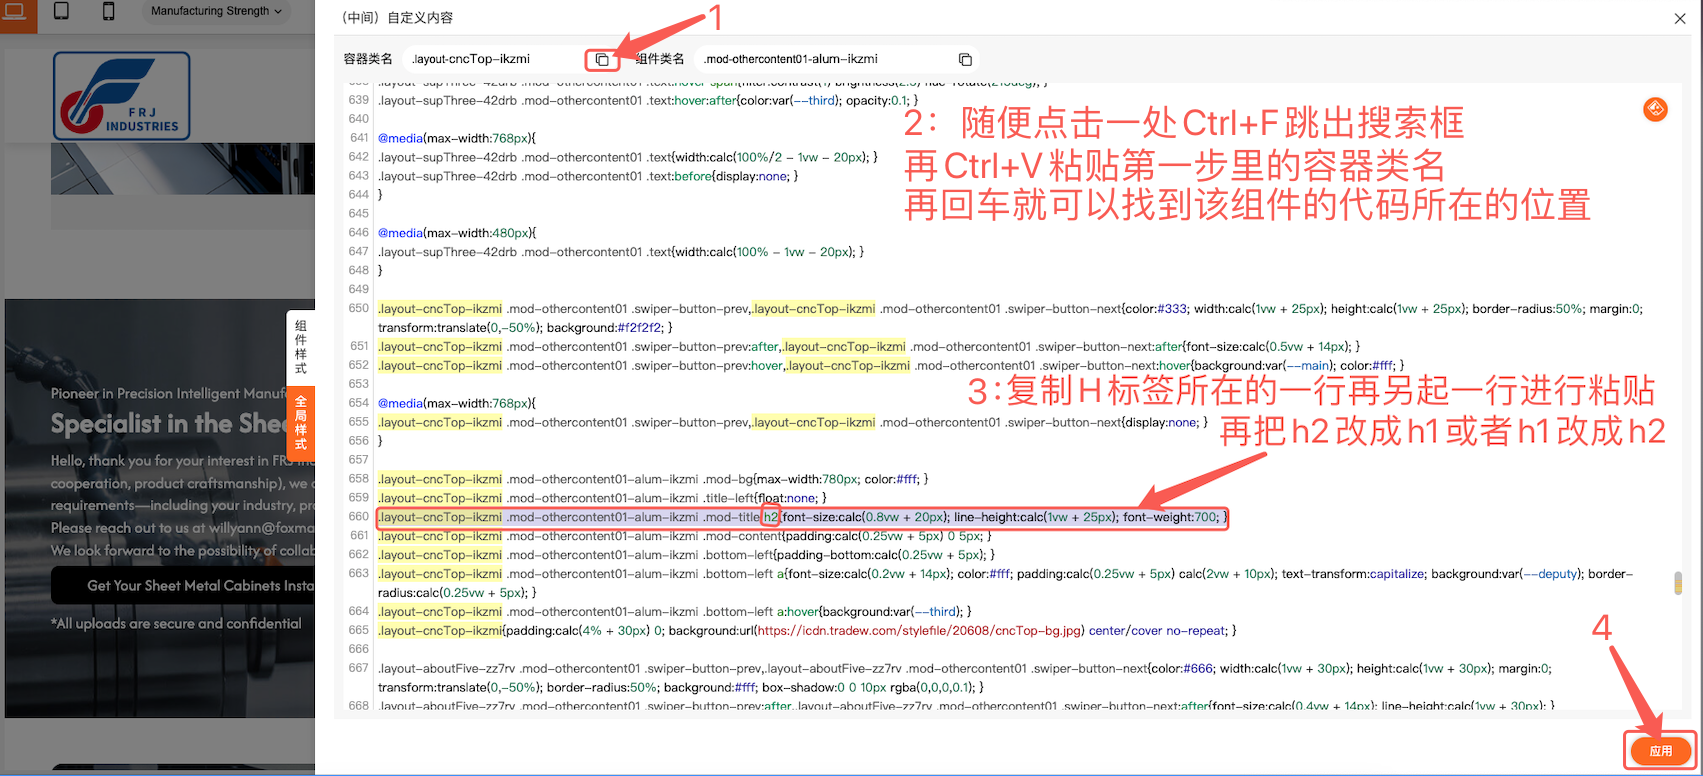This screenshot has height=776, width=1703.
Task: Click the 组件类名 text field
Action: [x=820, y=59]
